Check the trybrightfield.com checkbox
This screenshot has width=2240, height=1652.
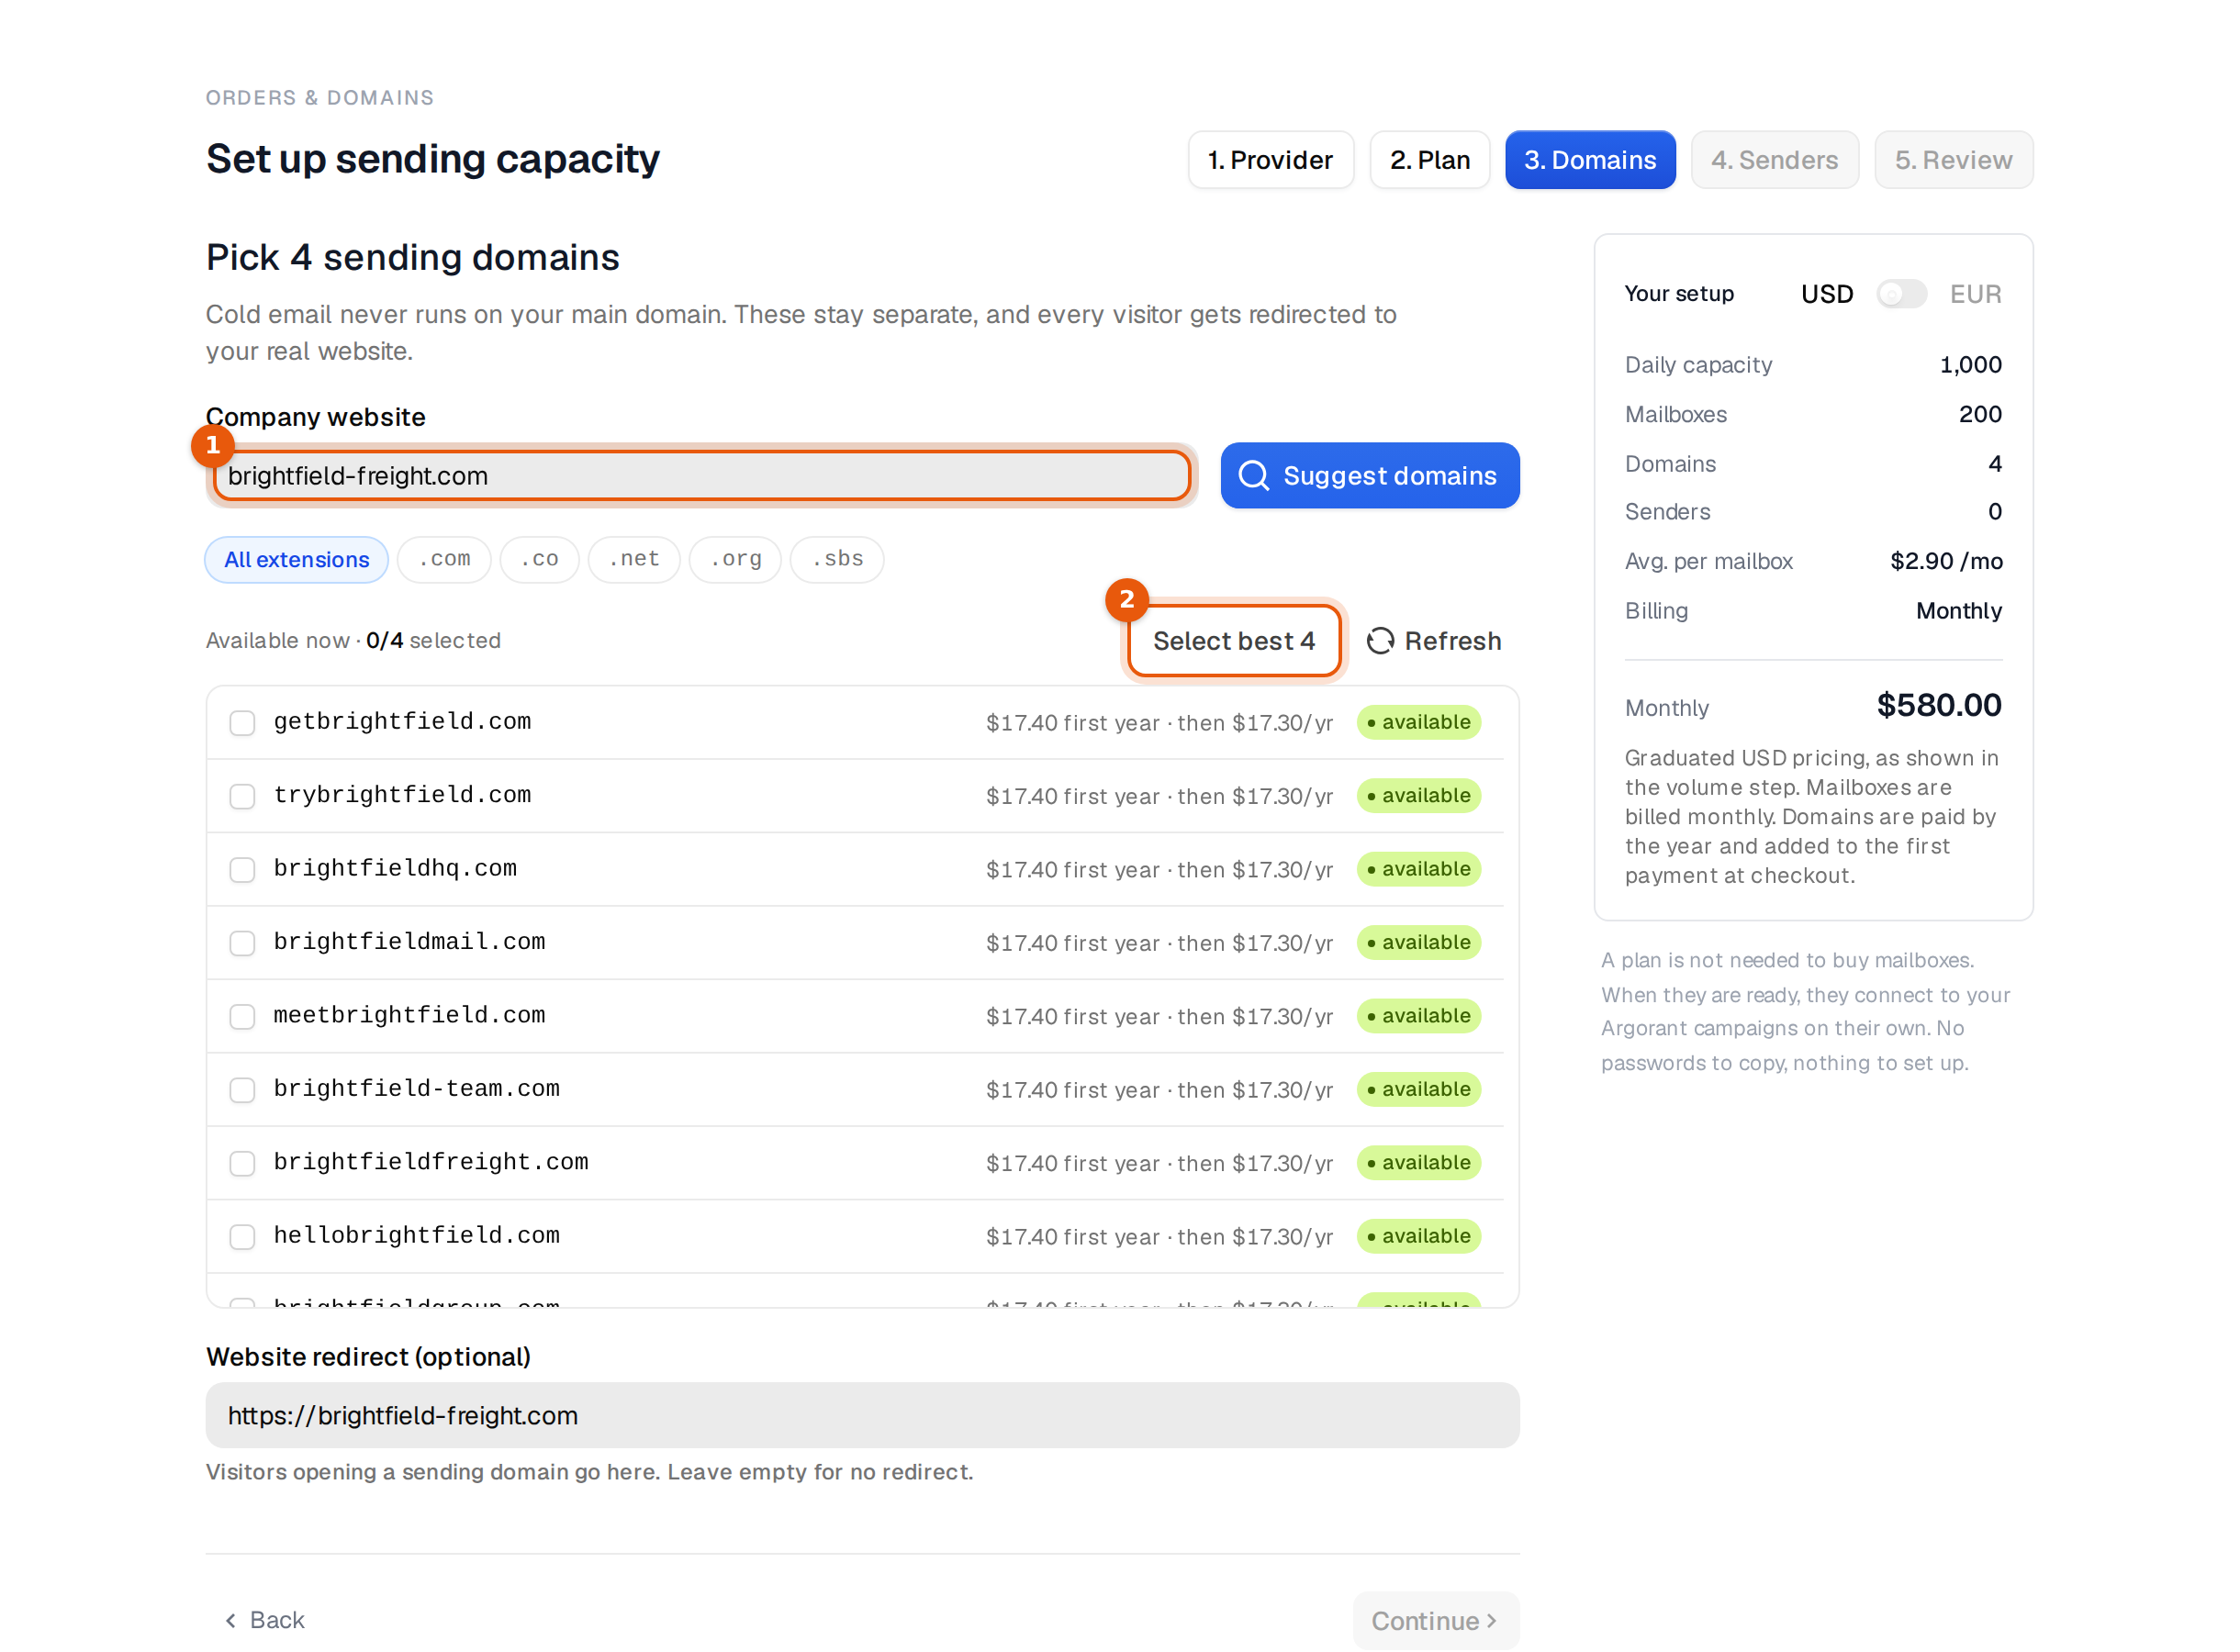(242, 796)
